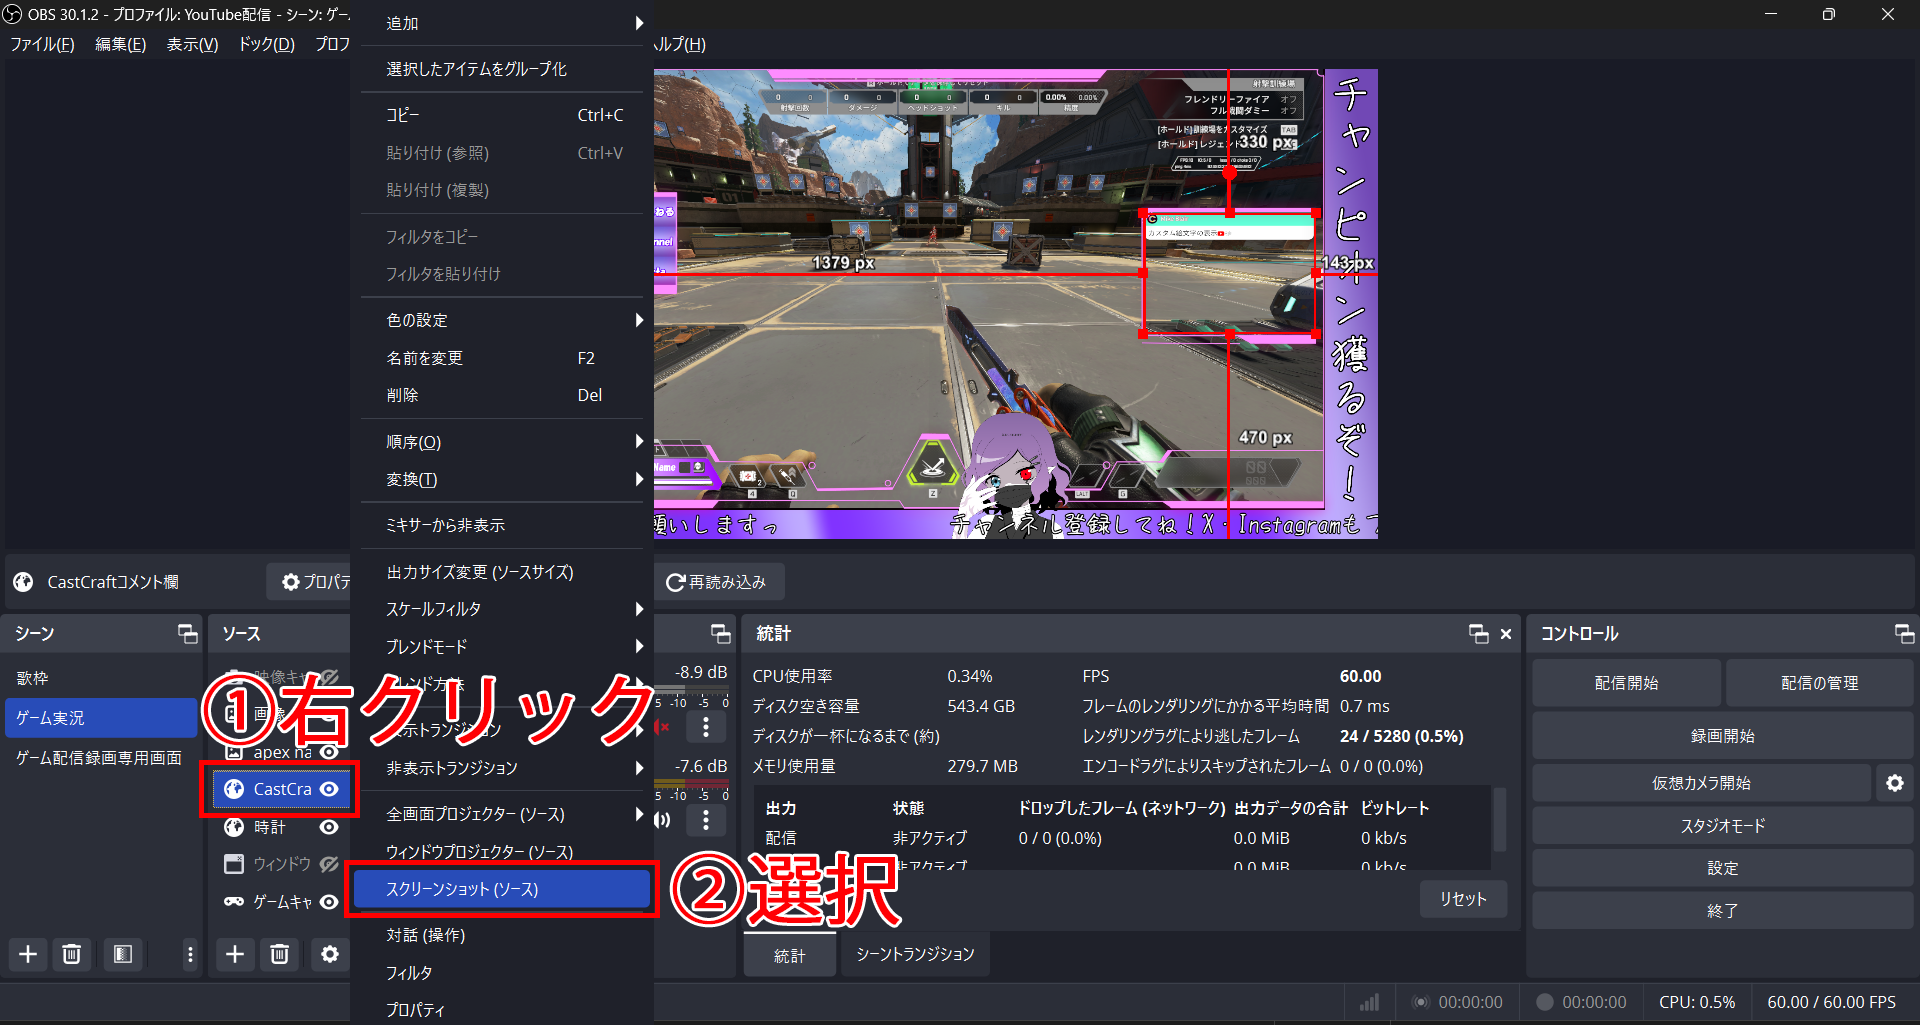The image size is (1920, 1025).
Task: Choose 名前を変更 from the context menu
Action: point(502,358)
